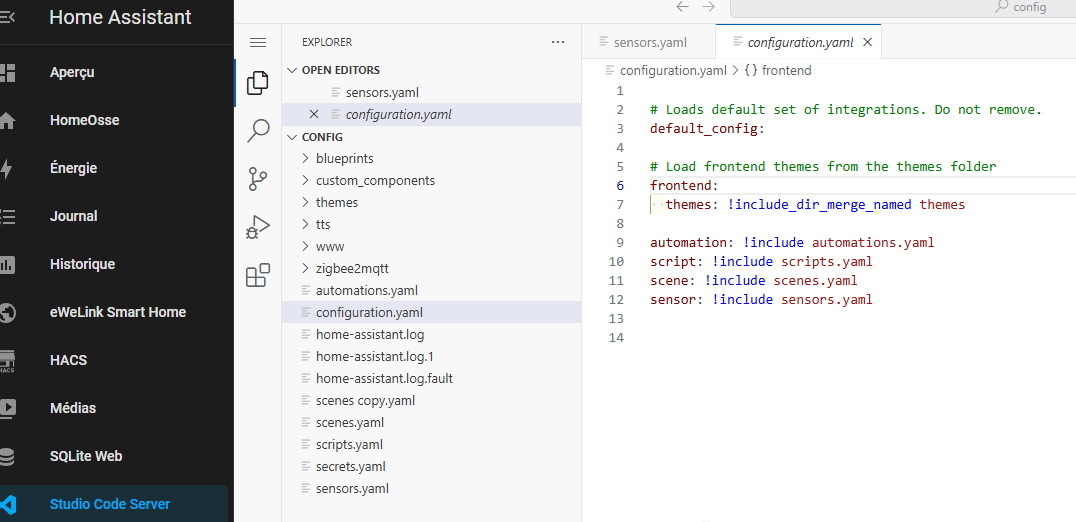Viewport: 1076px width, 522px height.
Task: Collapse the Home Assistant sidebar menu
Action: pyautogui.click(x=8, y=17)
